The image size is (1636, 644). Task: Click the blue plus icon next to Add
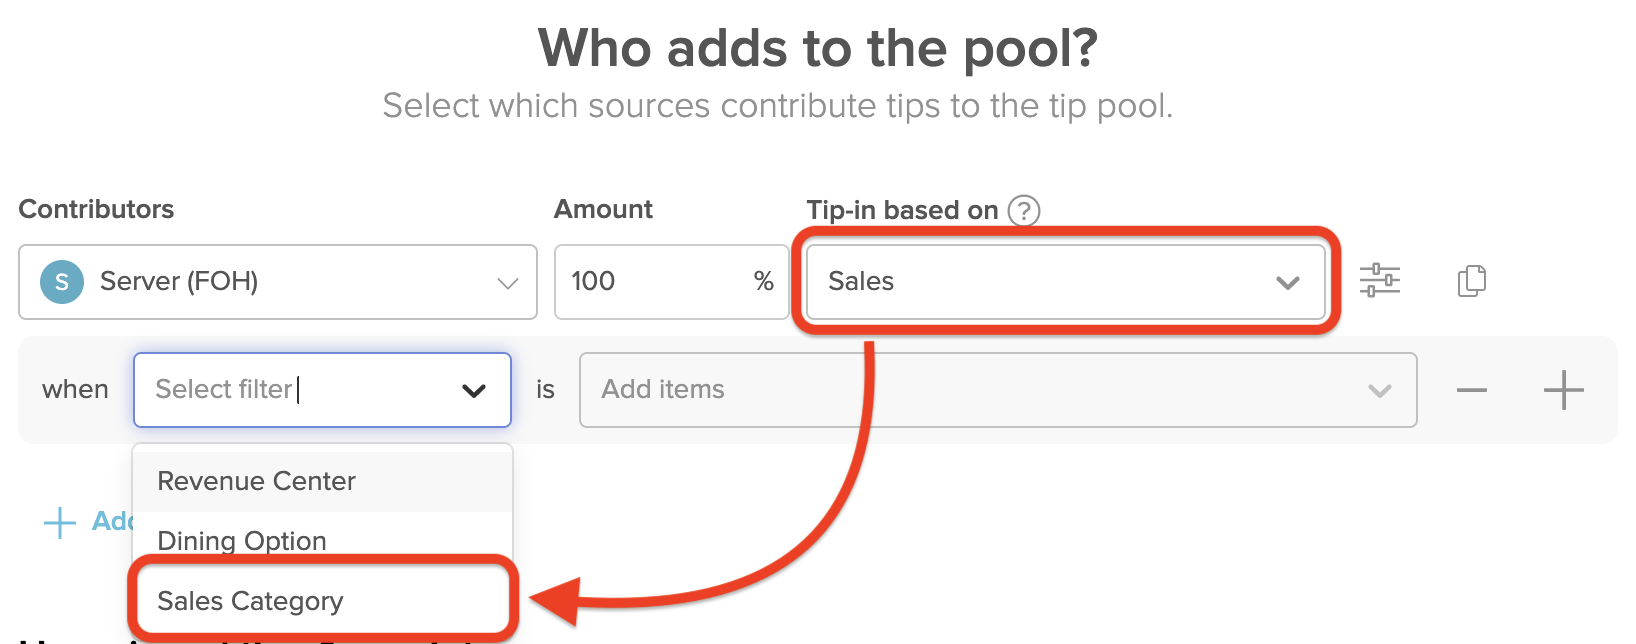tap(61, 521)
